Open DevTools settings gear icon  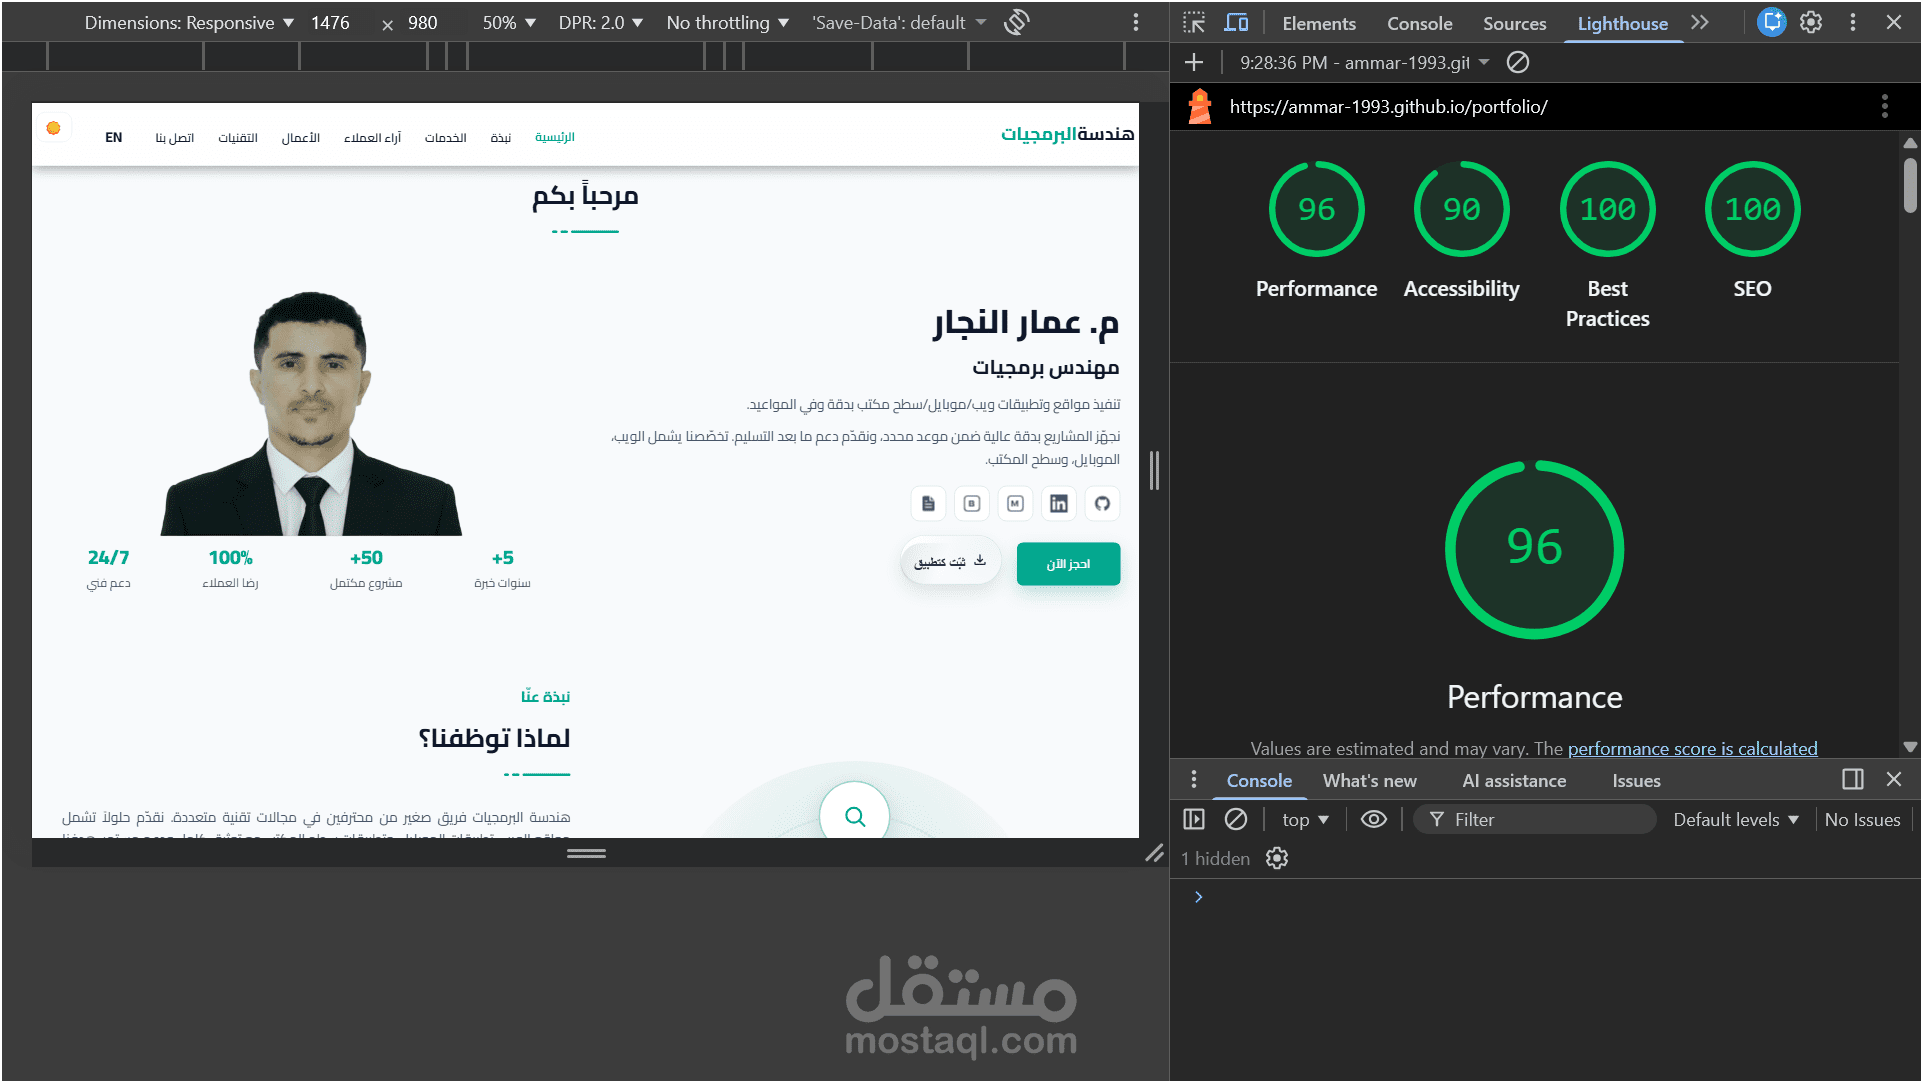pyautogui.click(x=1811, y=22)
